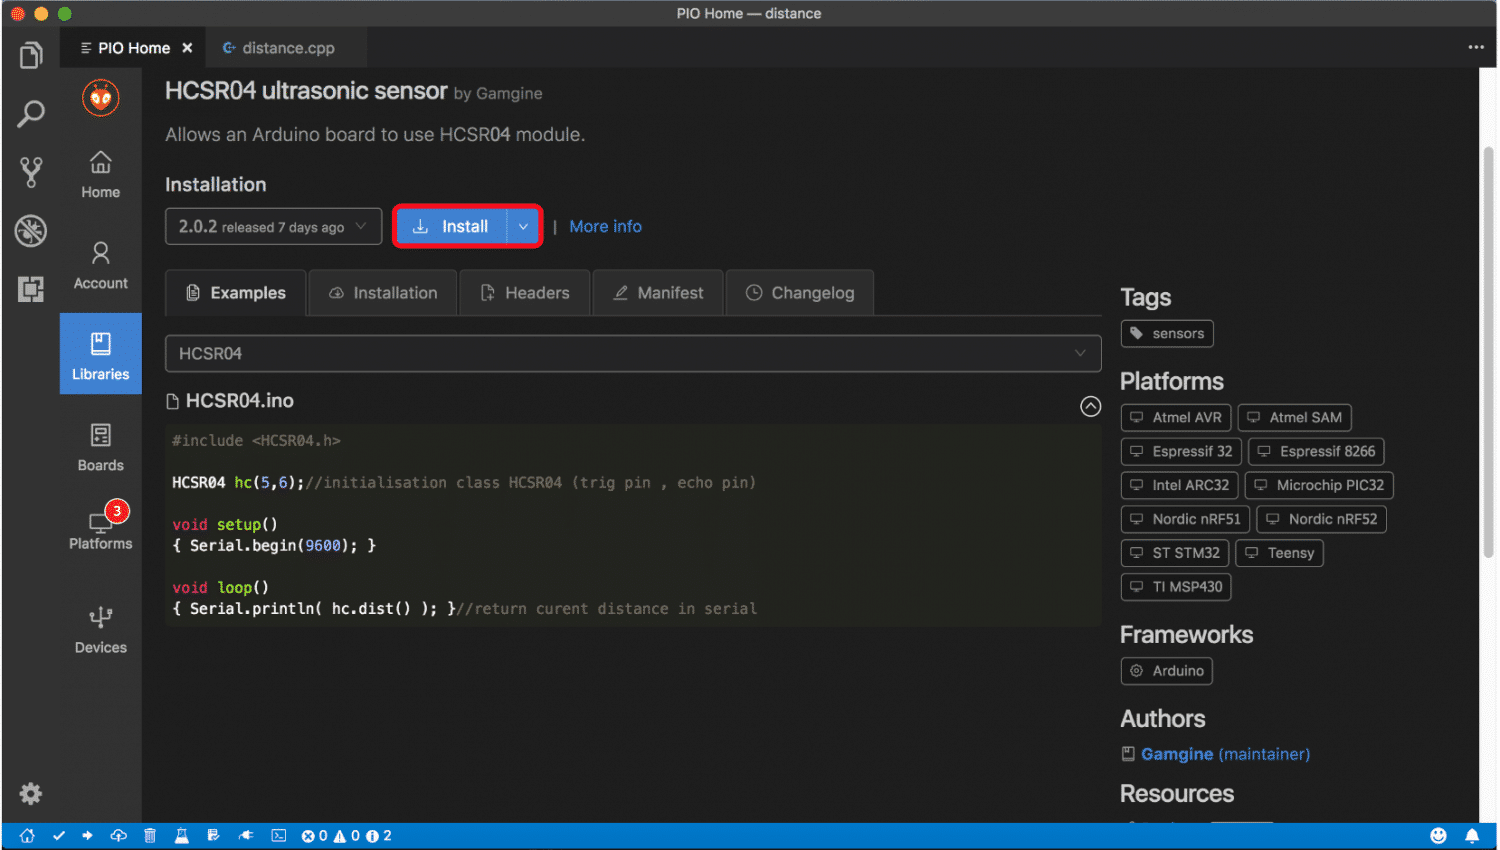Open Manage gear in activity bar
The width and height of the screenshot is (1500, 850).
coord(31,794)
